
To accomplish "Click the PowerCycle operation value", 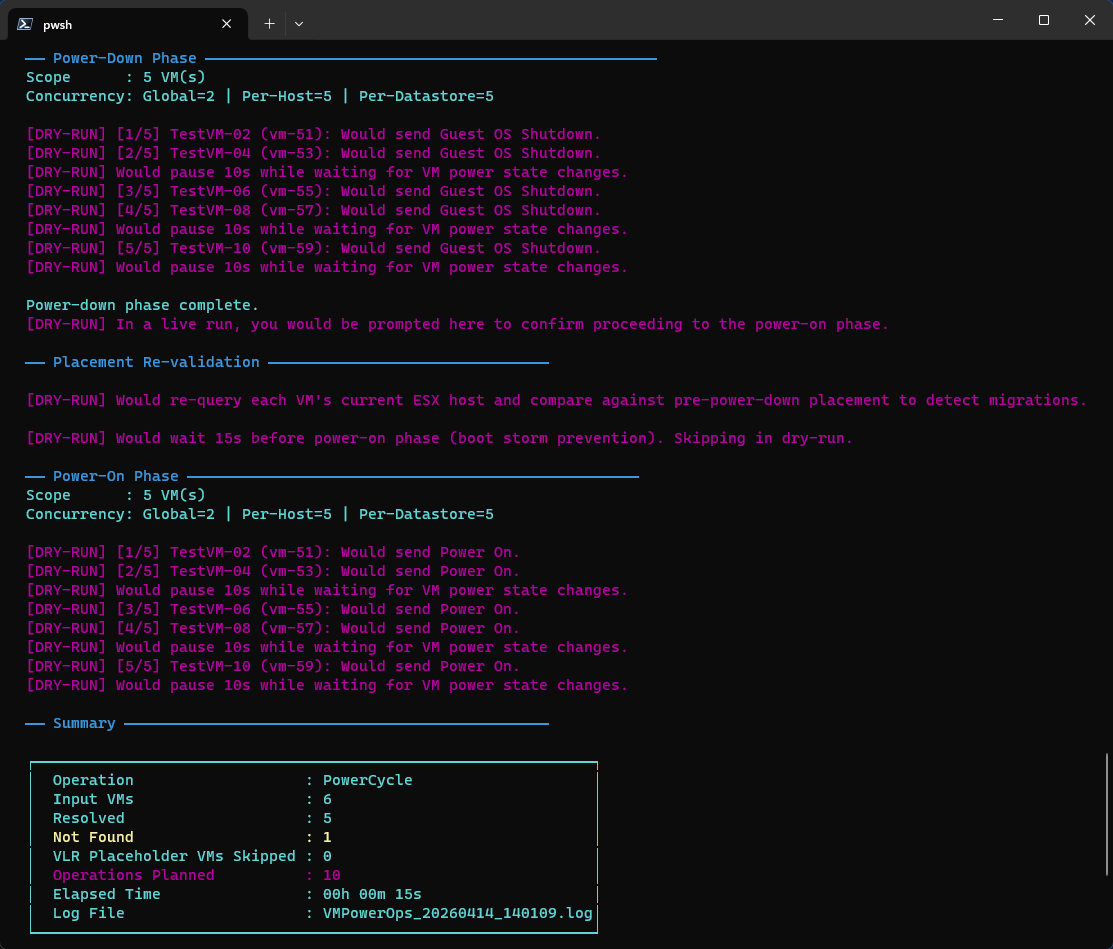I will pyautogui.click(x=367, y=780).
